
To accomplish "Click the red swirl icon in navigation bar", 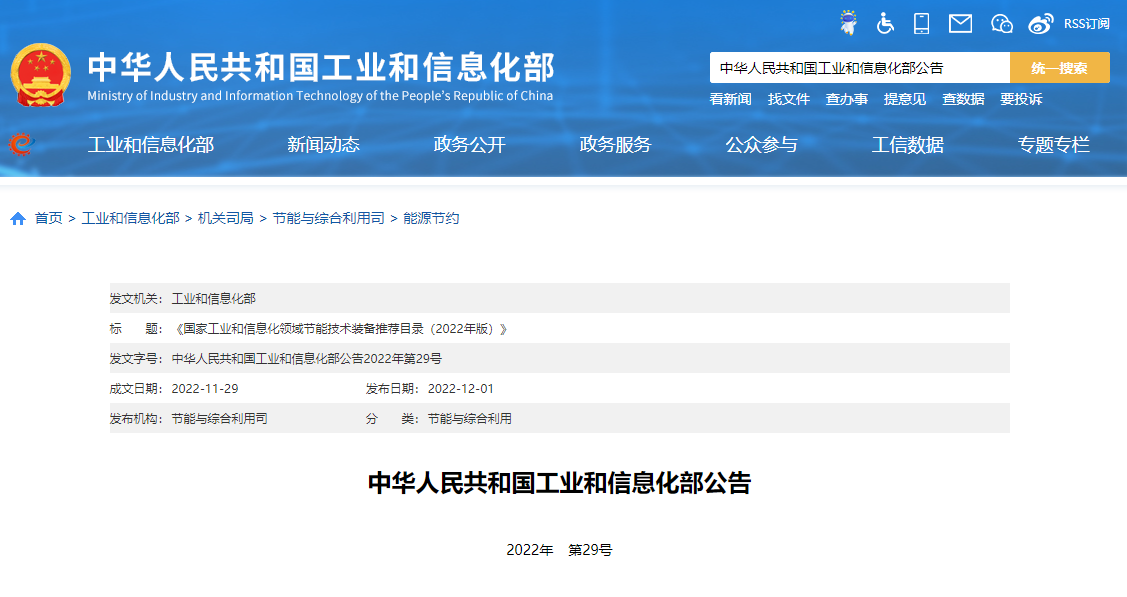I will coord(20,145).
